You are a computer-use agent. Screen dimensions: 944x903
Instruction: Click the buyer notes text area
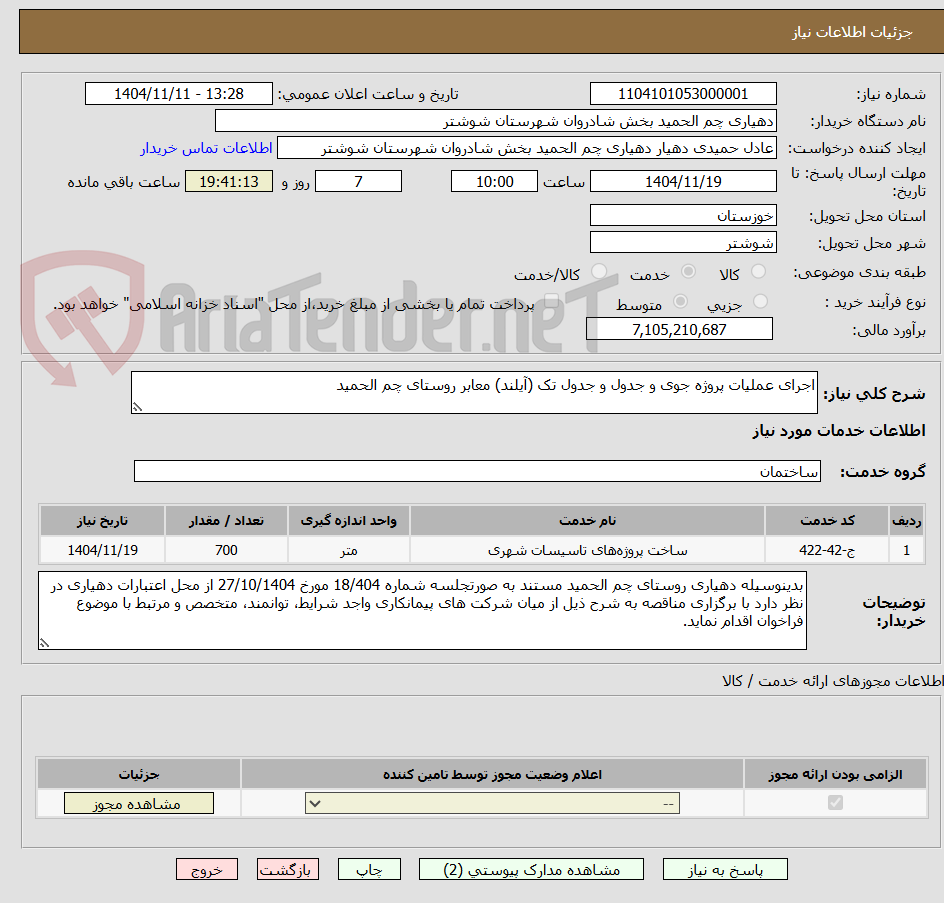(422, 610)
